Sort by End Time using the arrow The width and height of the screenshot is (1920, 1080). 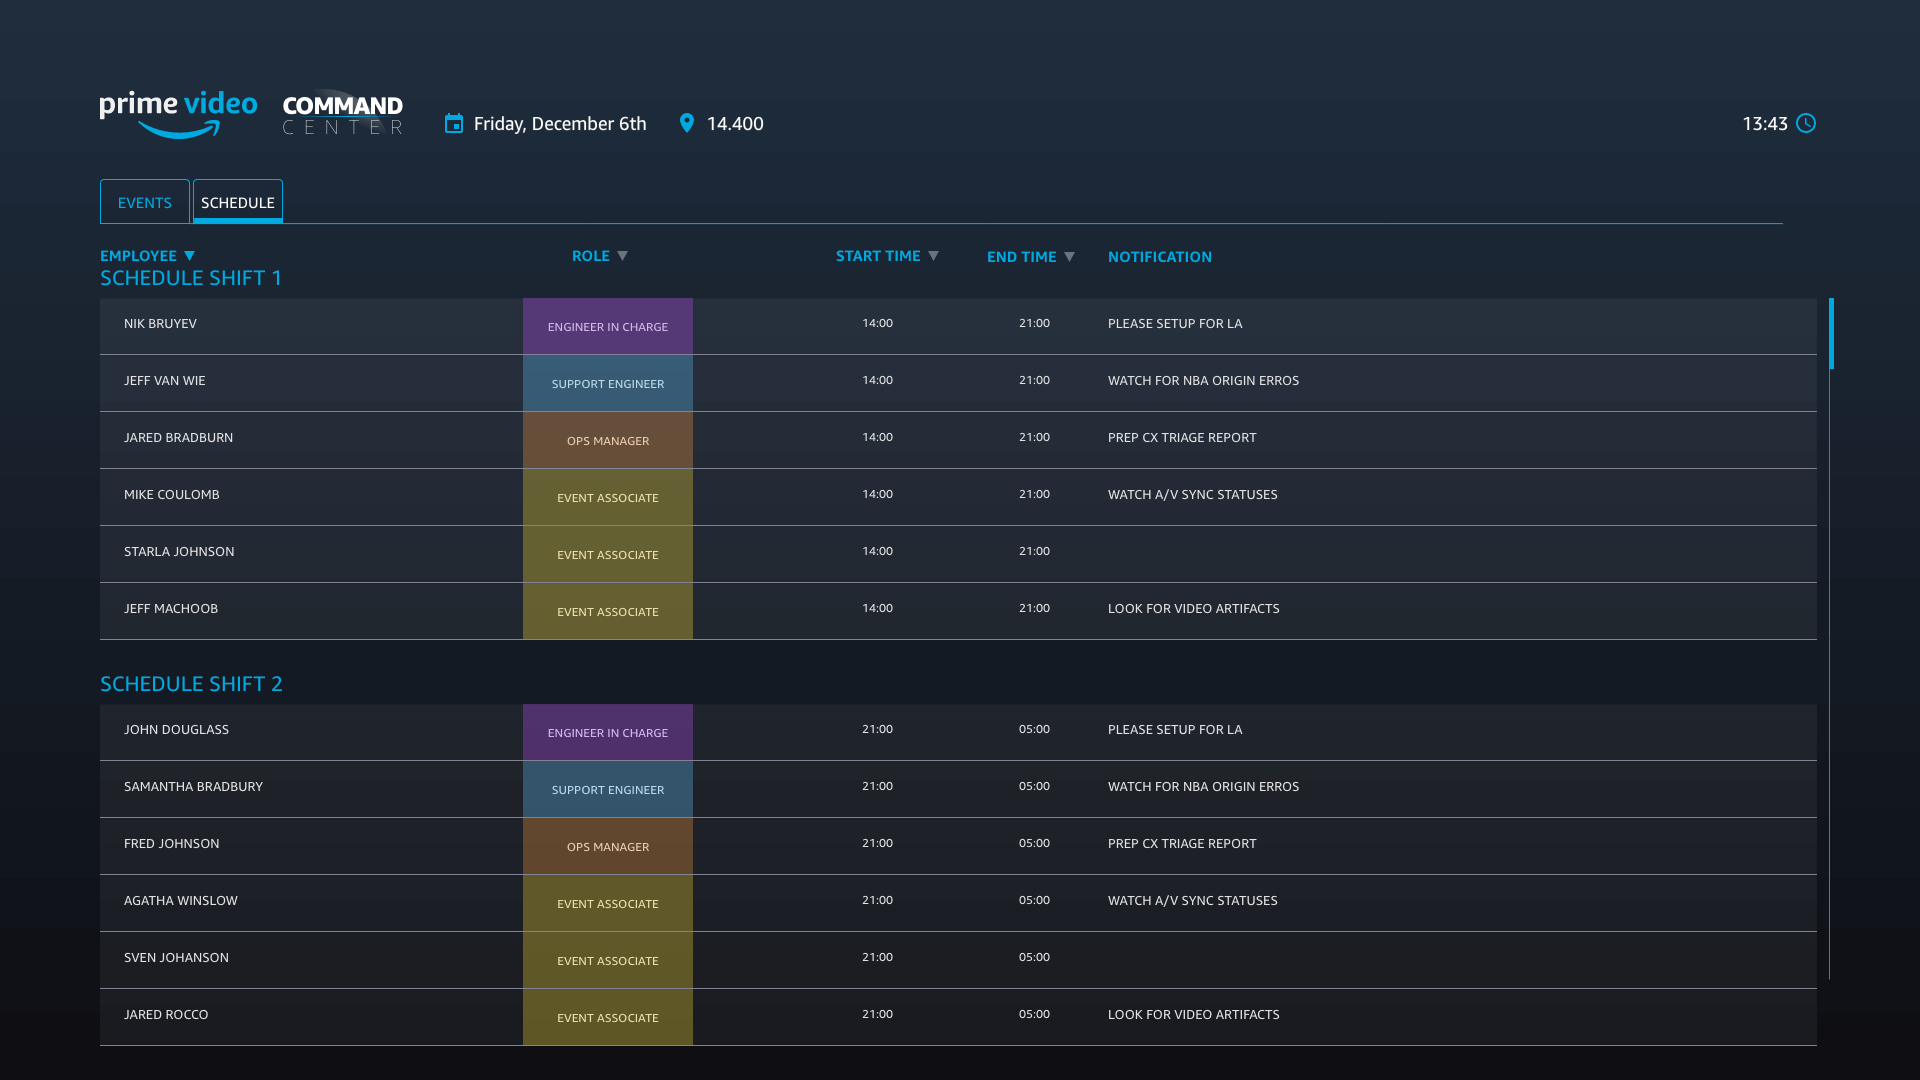point(1069,257)
